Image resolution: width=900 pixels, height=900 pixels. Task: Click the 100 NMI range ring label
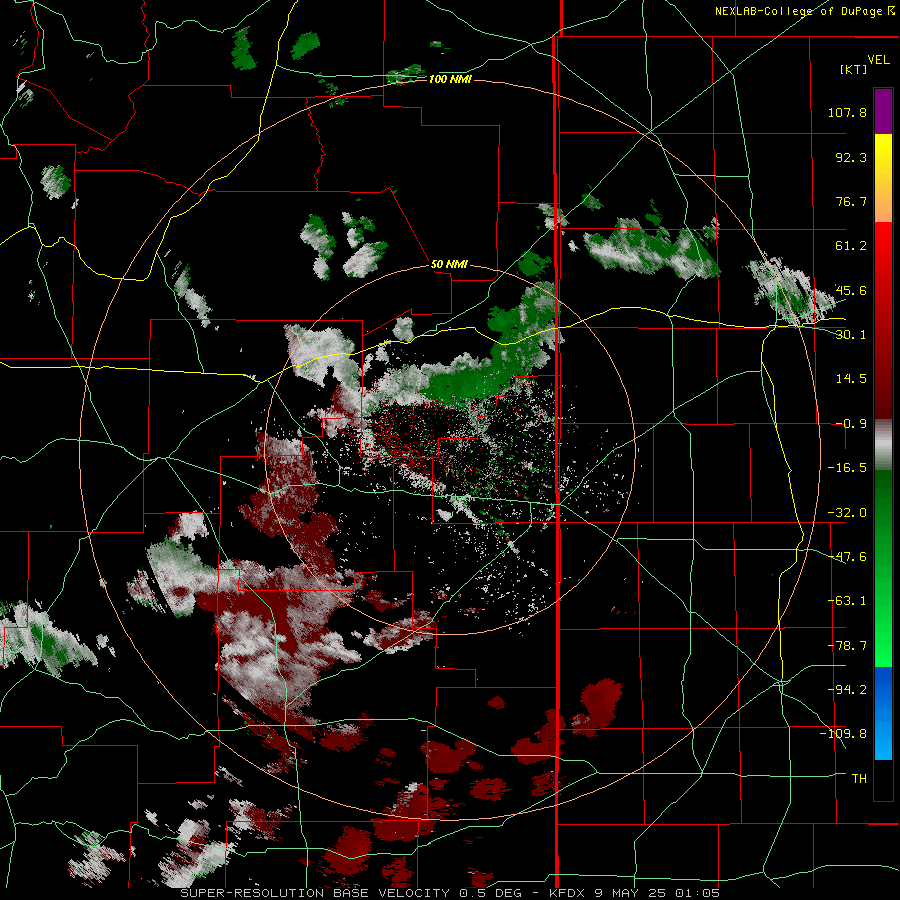pyautogui.click(x=450, y=79)
